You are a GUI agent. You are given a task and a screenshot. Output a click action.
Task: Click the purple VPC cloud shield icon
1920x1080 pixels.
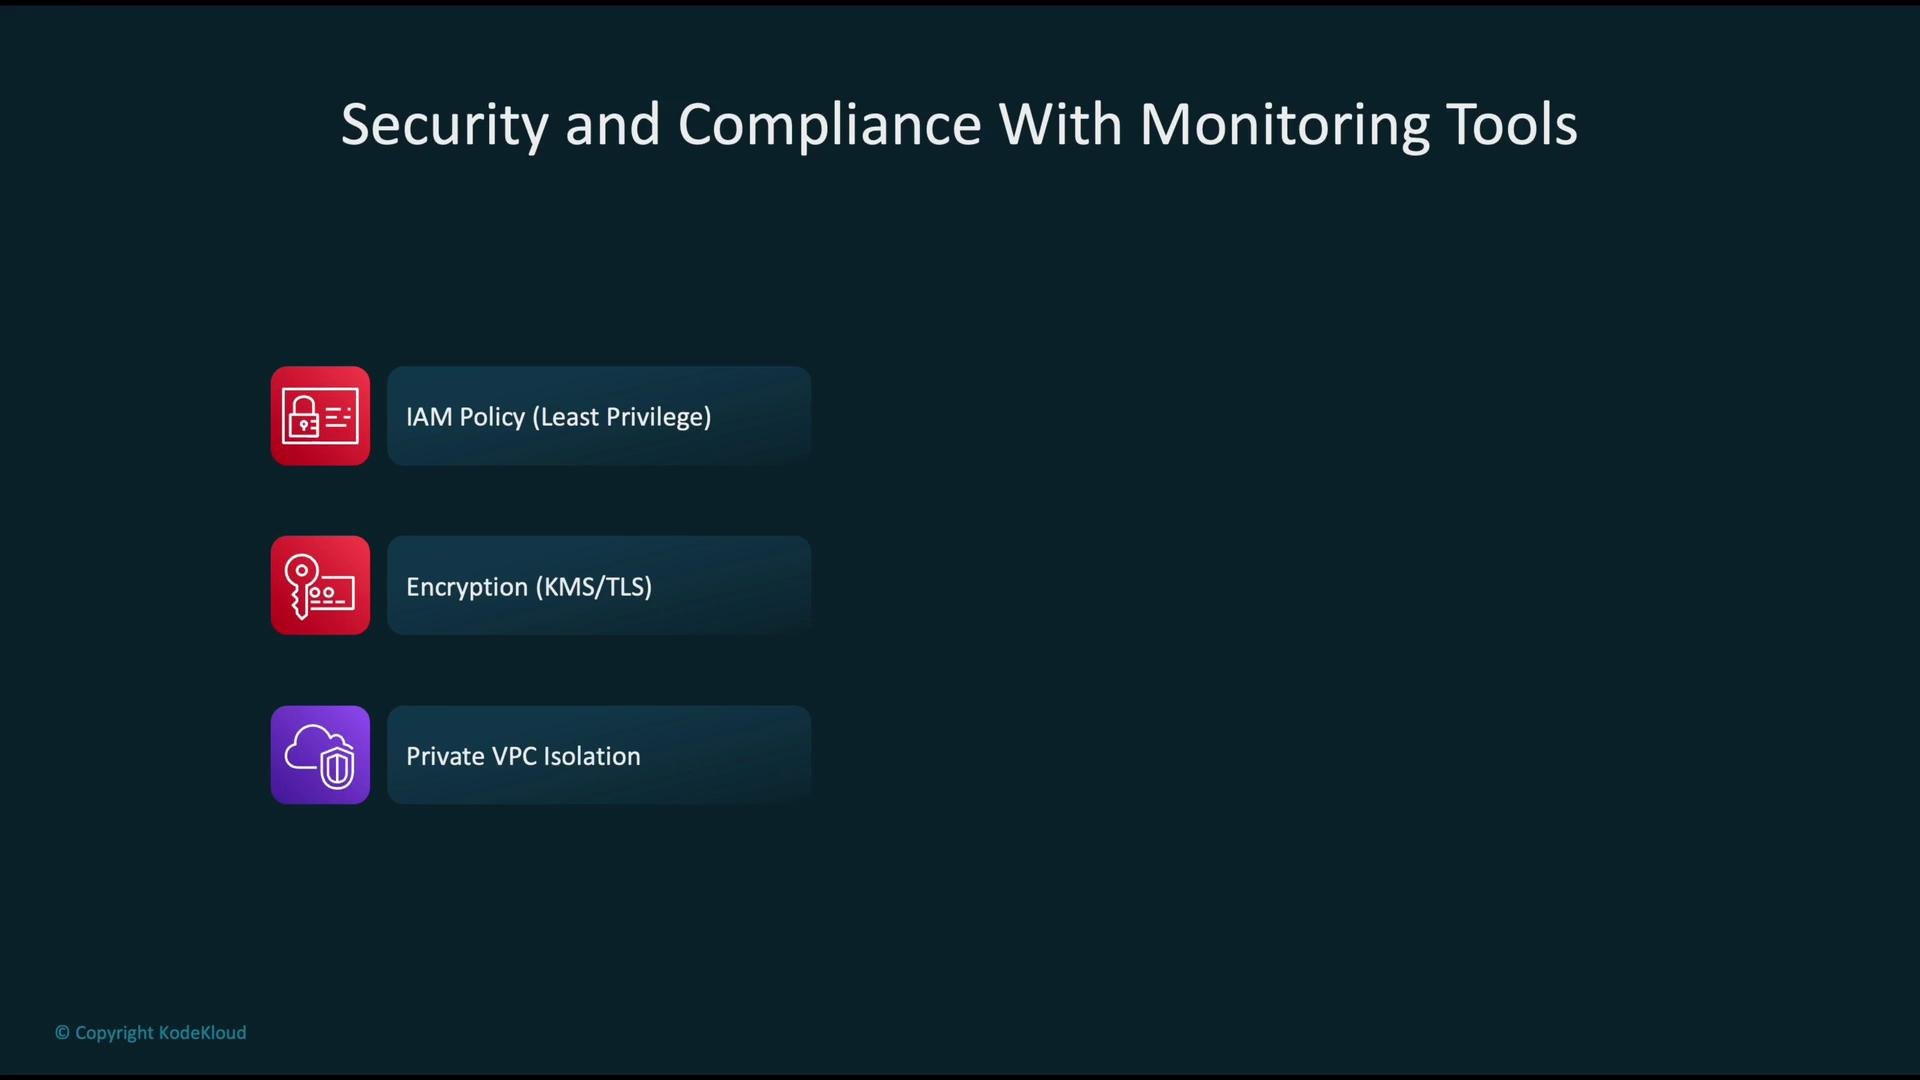pos(320,755)
